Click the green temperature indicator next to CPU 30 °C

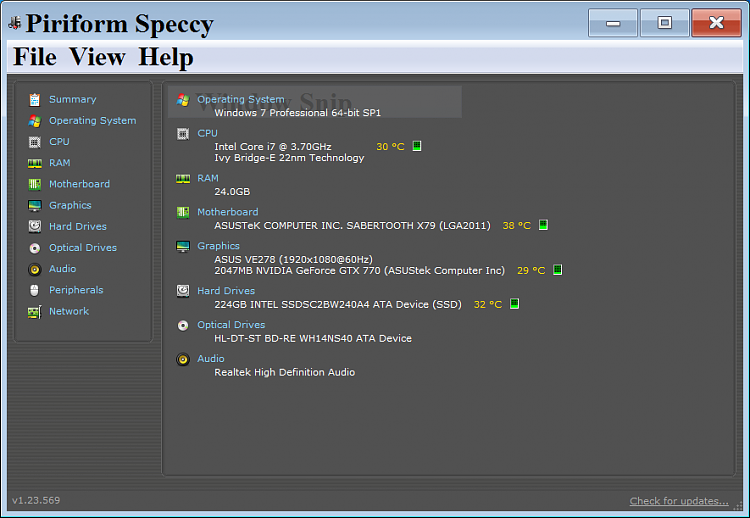pyautogui.click(x=417, y=146)
